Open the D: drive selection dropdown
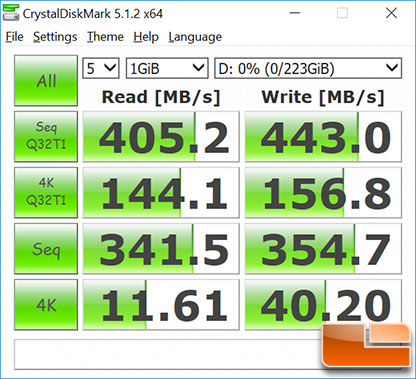 tap(308, 68)
